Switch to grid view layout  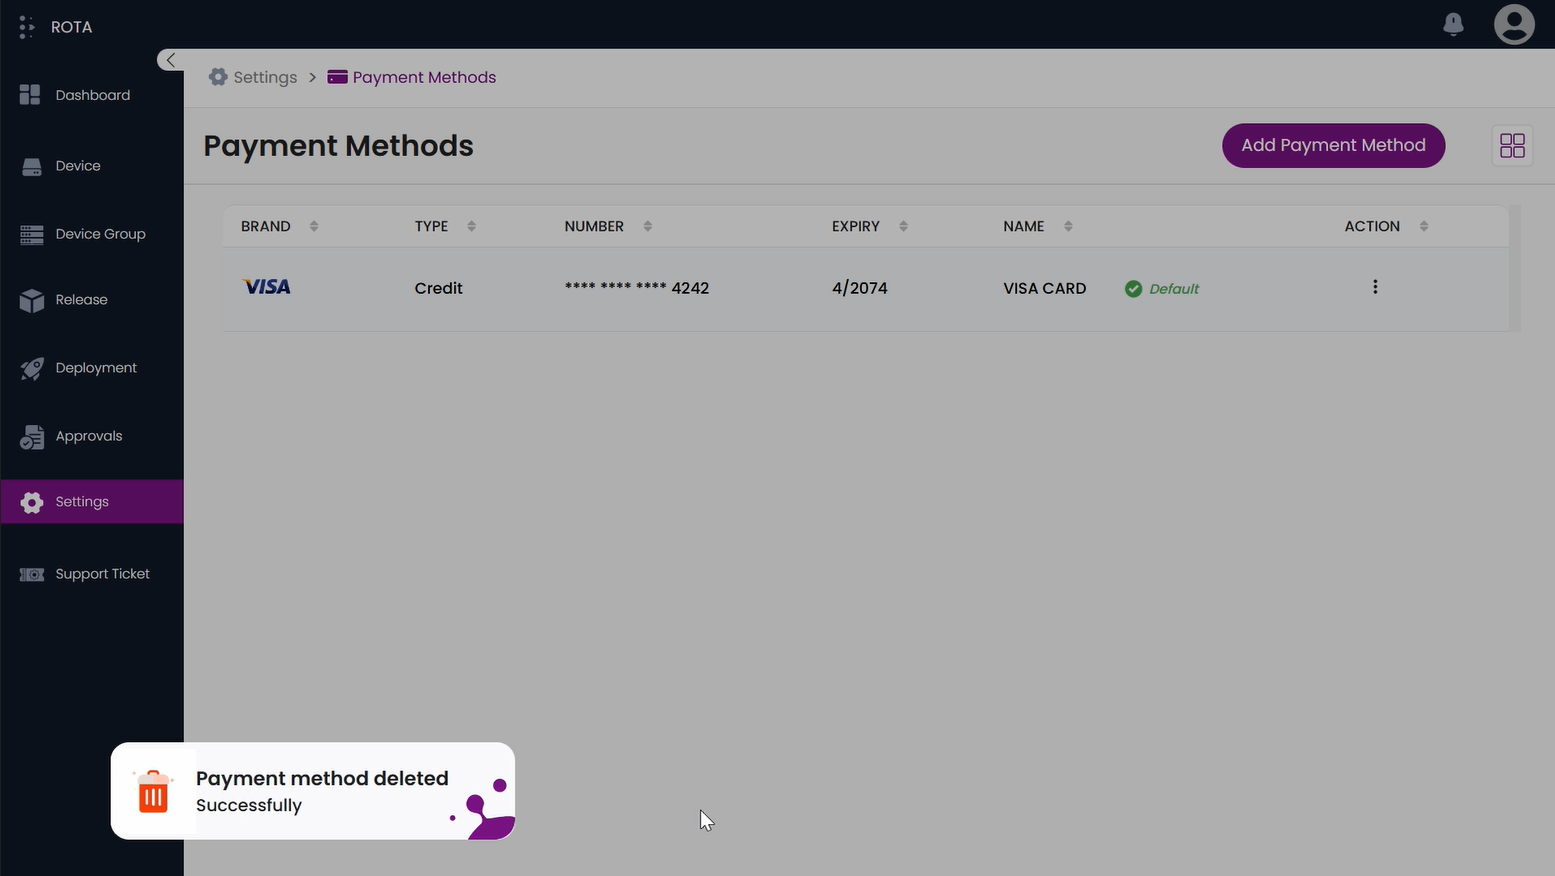[1511, 146]
